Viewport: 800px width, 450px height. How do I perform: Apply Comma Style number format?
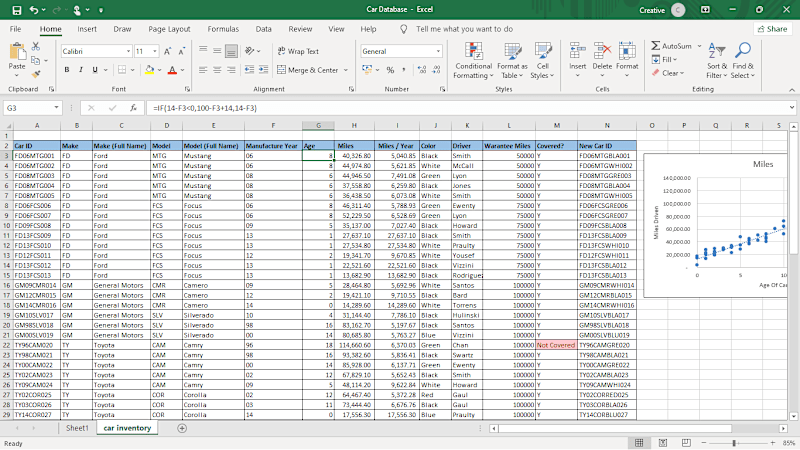[404, 70]
